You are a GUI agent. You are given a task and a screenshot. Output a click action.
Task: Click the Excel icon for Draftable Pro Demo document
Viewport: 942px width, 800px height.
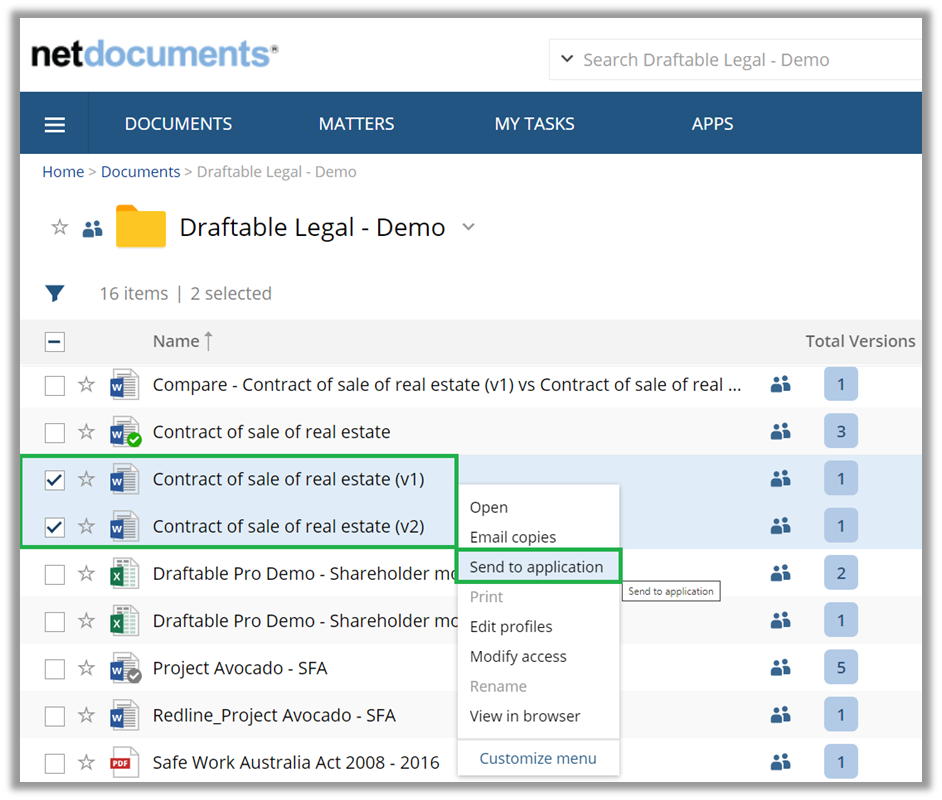[x=123, y=573]
